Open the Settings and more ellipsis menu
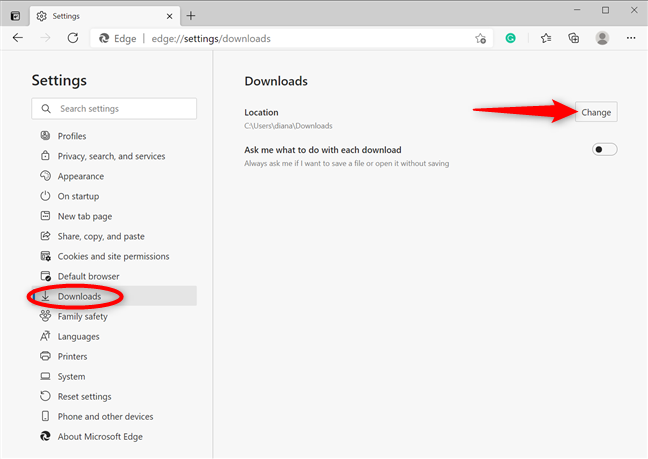Screen dimensions: 648x459 point(631,38)
